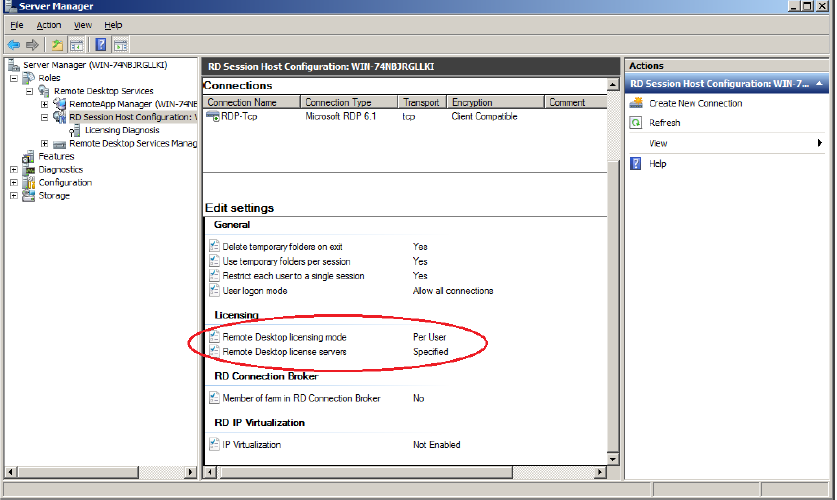Click the Comment column header
837x500 pixels.
[x=576, y=102]
